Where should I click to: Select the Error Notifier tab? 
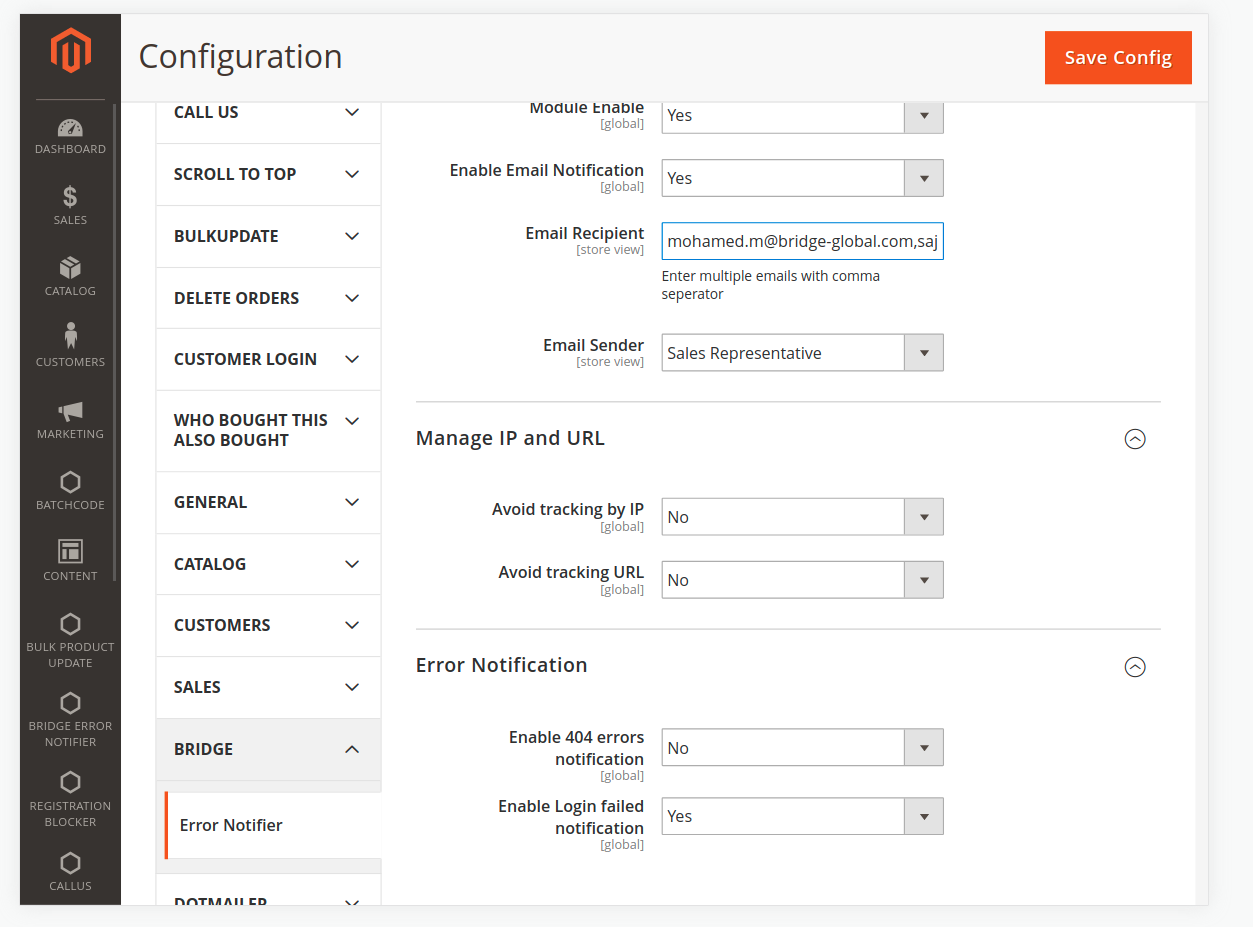(x=231, y=825)
